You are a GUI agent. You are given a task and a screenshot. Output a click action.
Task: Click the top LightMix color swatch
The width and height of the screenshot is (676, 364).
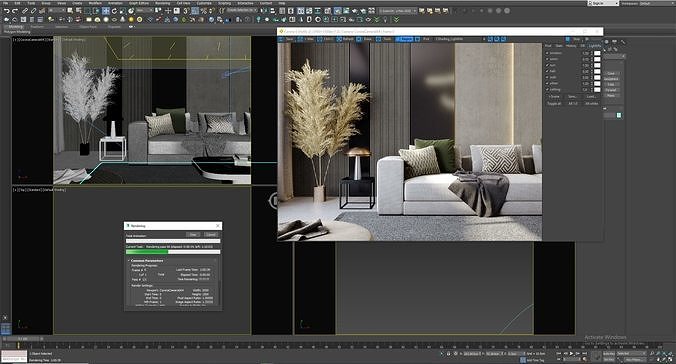(597, 53)
